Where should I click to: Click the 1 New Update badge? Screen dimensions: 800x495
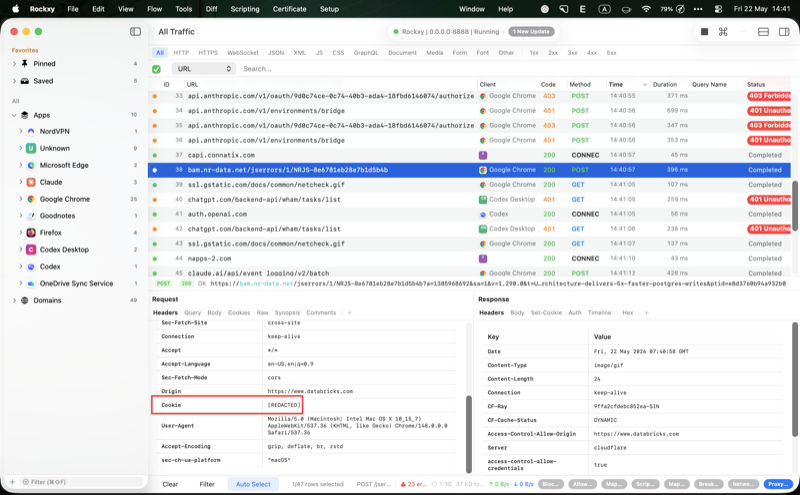531,32
